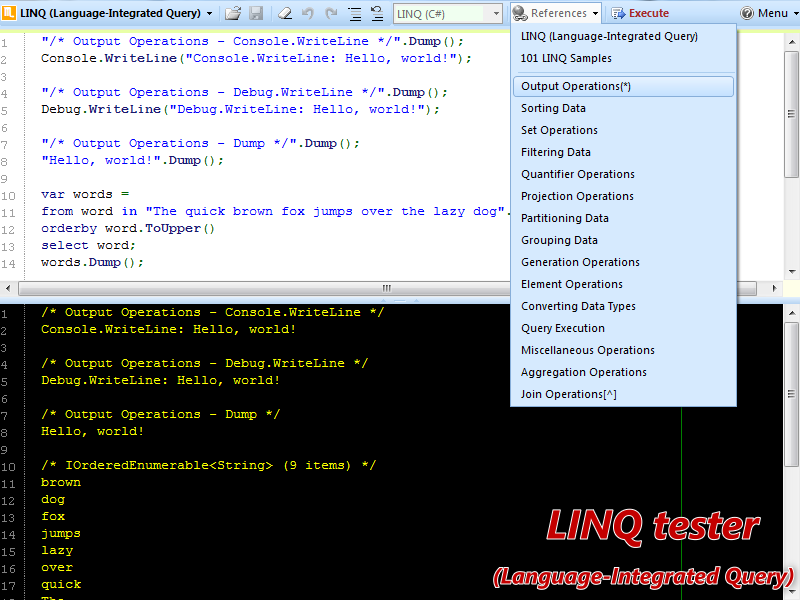The width and height of the screenshot is (800, 600).
Task: Click code editor horizontal scrollbar thumb
Action: [387, 288]
